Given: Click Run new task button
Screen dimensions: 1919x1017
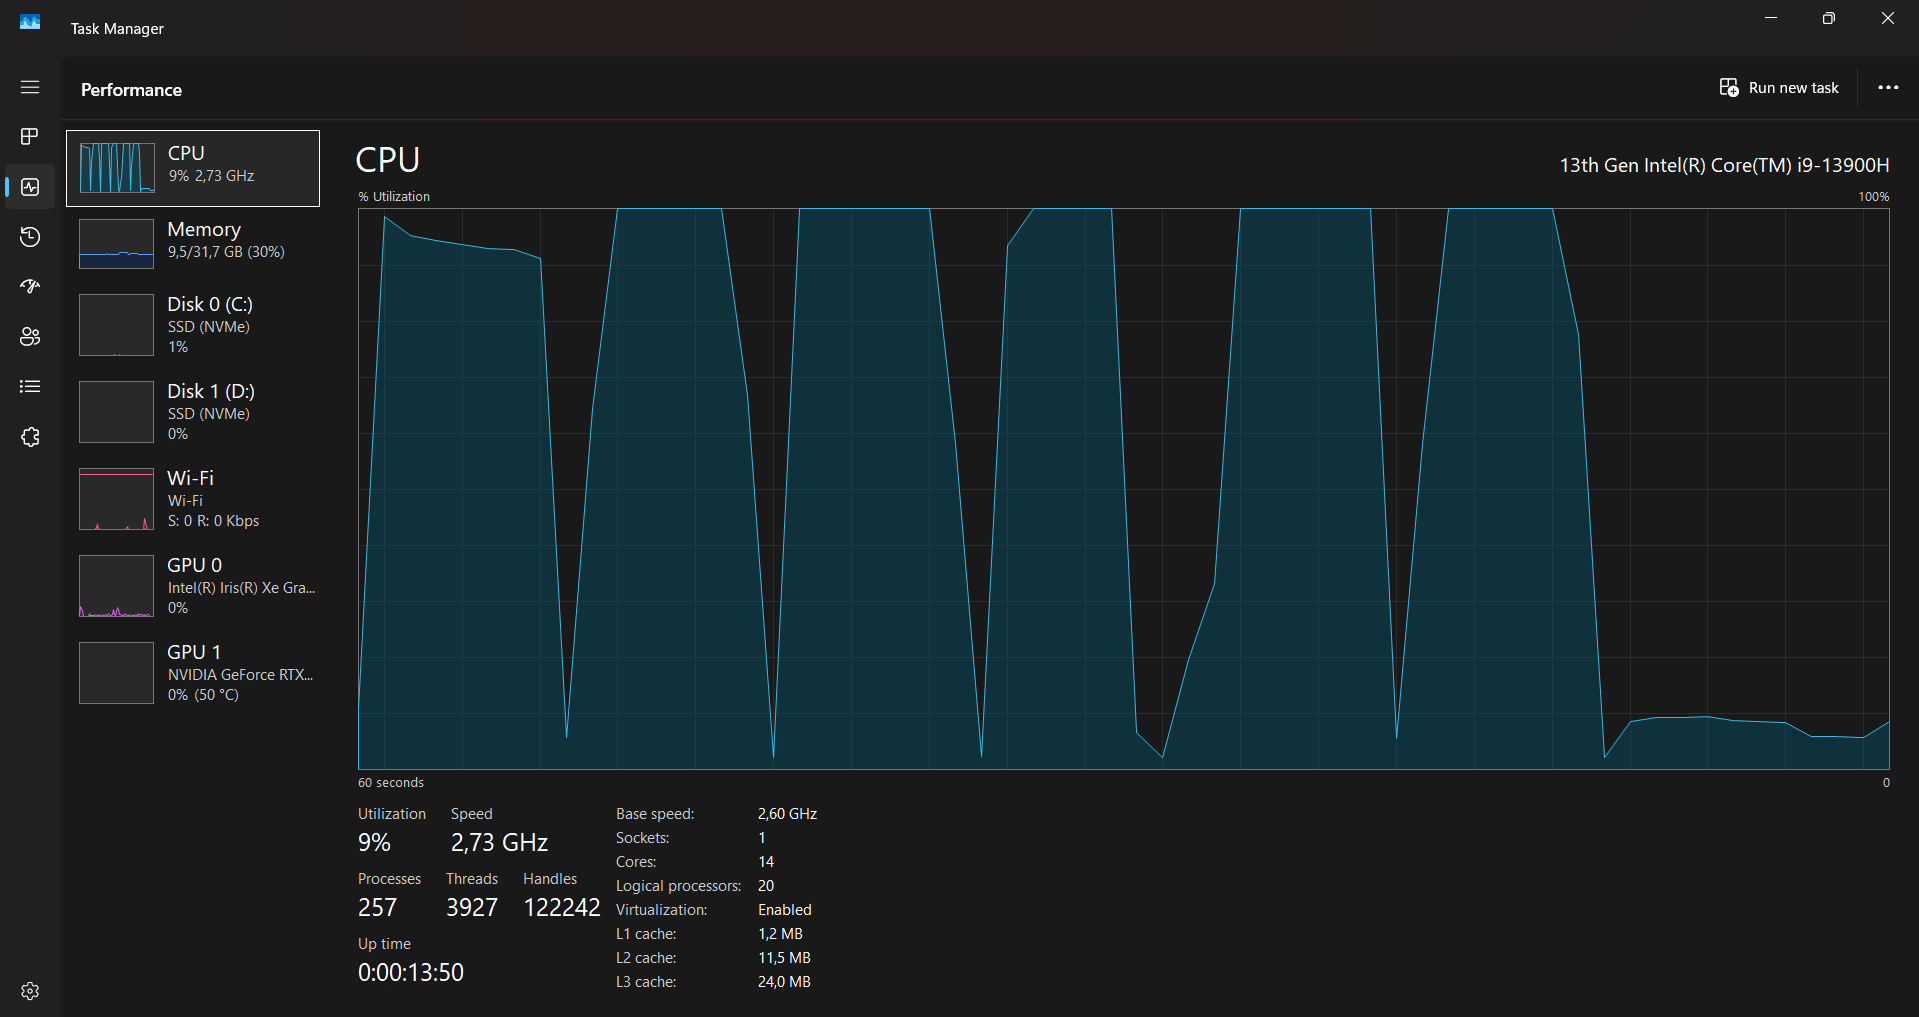Looking at the screenshot, I should pyautogui.click(x=1779, y=88).
